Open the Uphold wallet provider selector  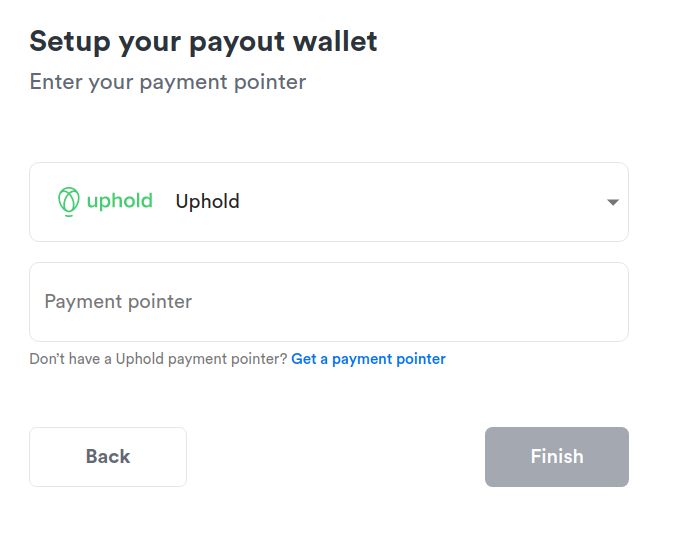328,202
